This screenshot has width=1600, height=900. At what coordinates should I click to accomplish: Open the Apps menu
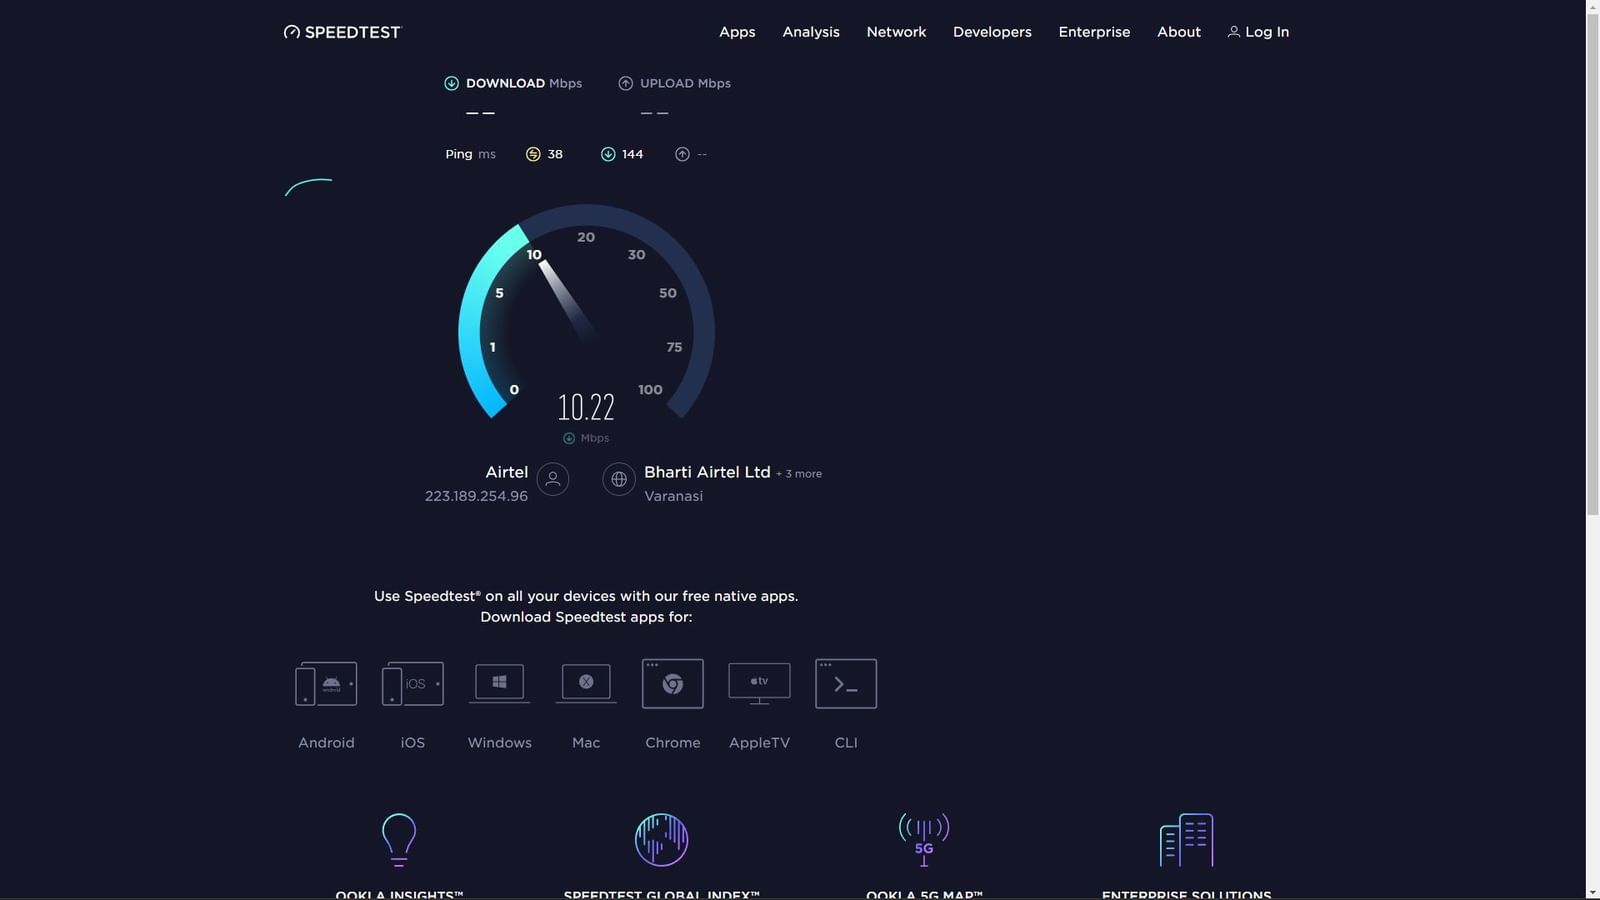pos(737,32)
